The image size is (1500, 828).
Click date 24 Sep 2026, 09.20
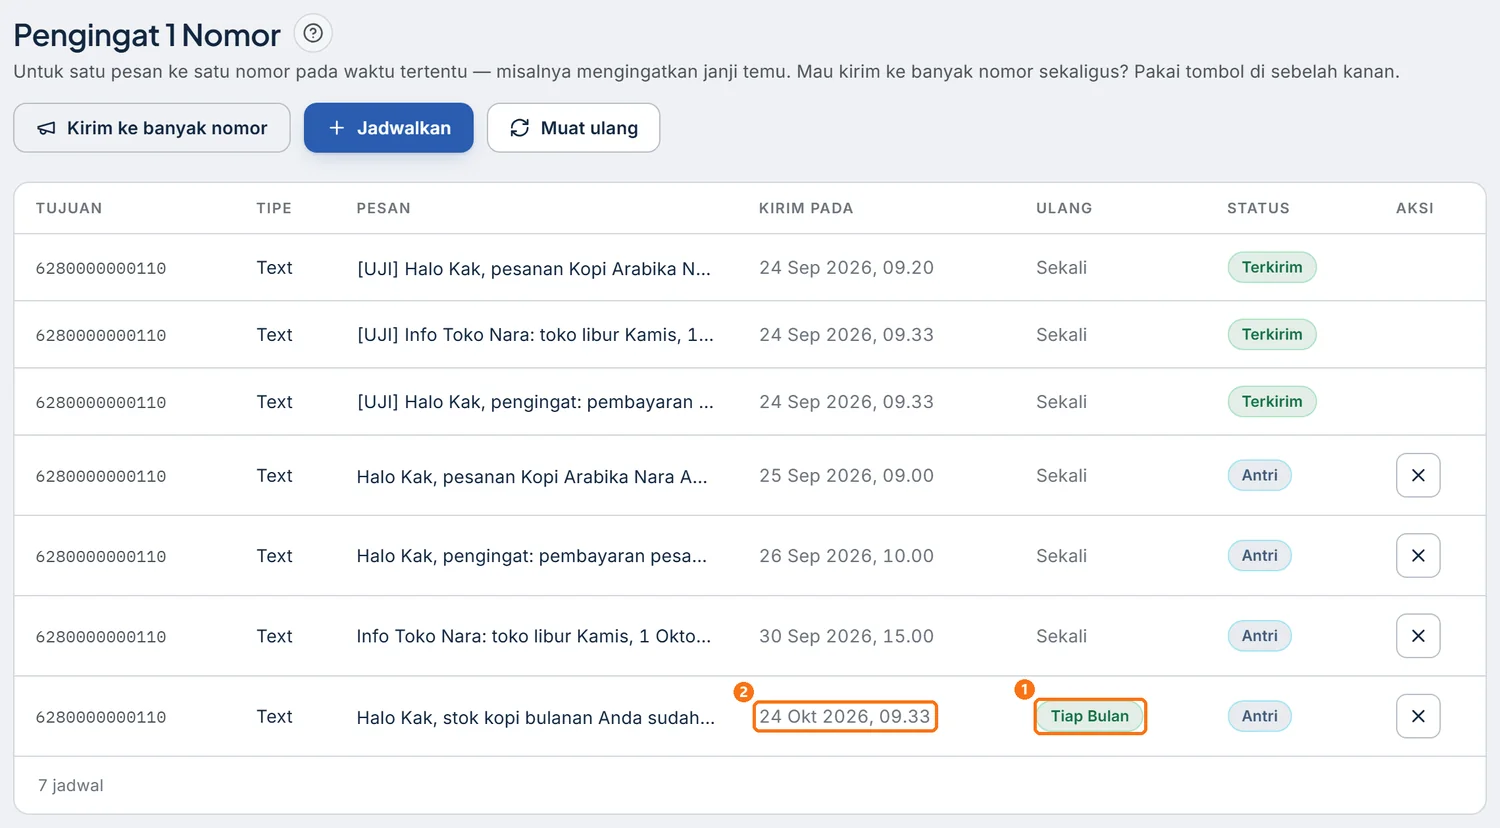(x=846, y=268)
